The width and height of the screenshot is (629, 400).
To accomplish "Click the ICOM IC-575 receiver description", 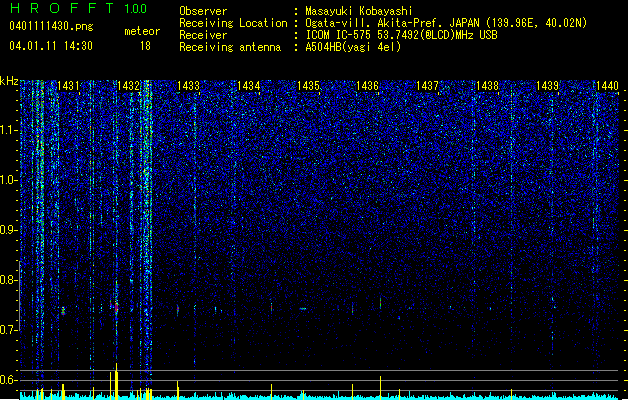I will (401, 35).
